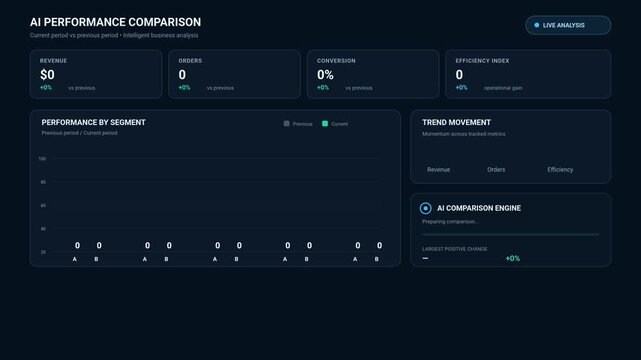
Task: Click the blue dot in LIVE ANALYSIS pill
Action: point(537,25)
